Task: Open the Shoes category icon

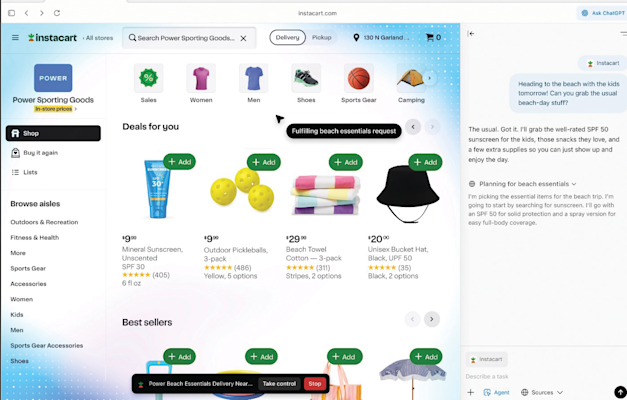Action: 306,78
